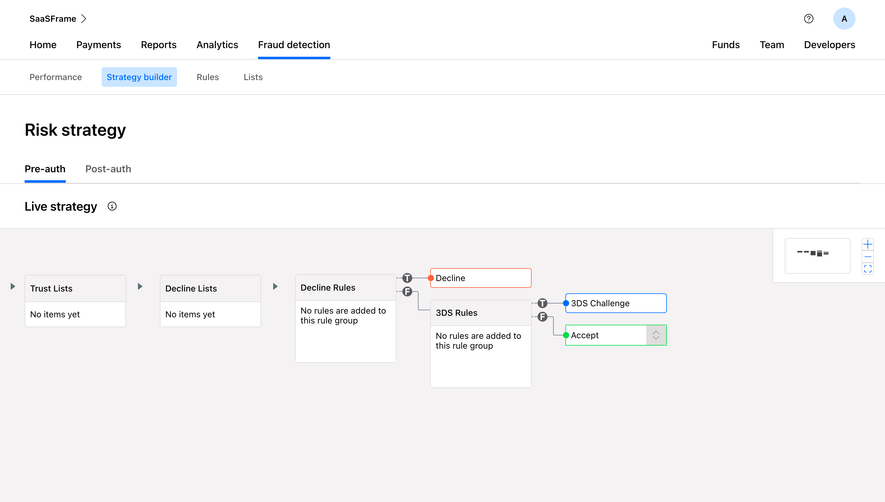The image size is (885, 502).
Task: Click the SaaSFrame breadcrumb chevron
Action: (x=84, y=19)
